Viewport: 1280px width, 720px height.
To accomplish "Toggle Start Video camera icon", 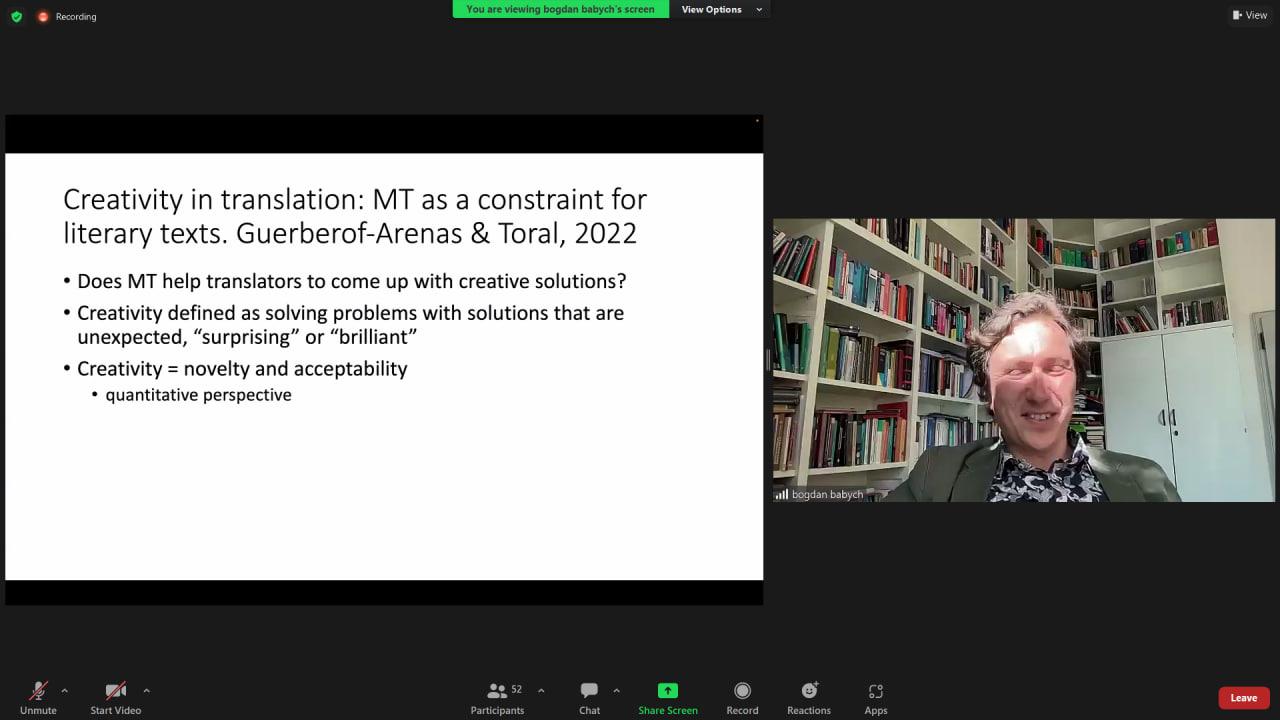I will (115, 691).
